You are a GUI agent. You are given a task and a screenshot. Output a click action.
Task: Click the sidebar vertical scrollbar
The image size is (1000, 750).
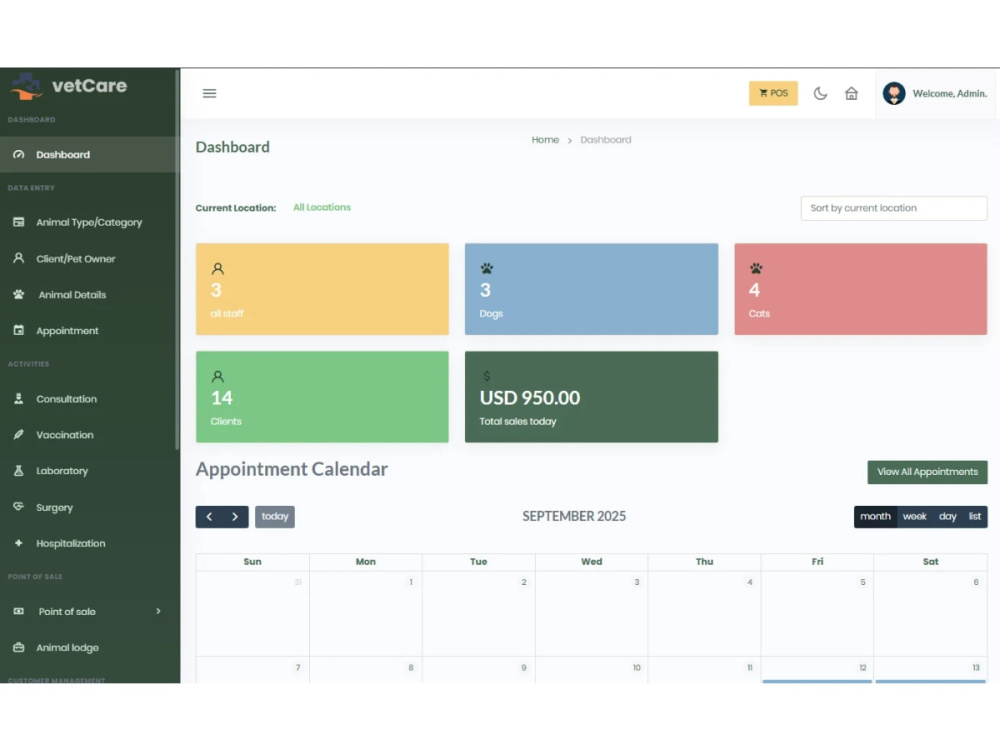tap(177, 258)
